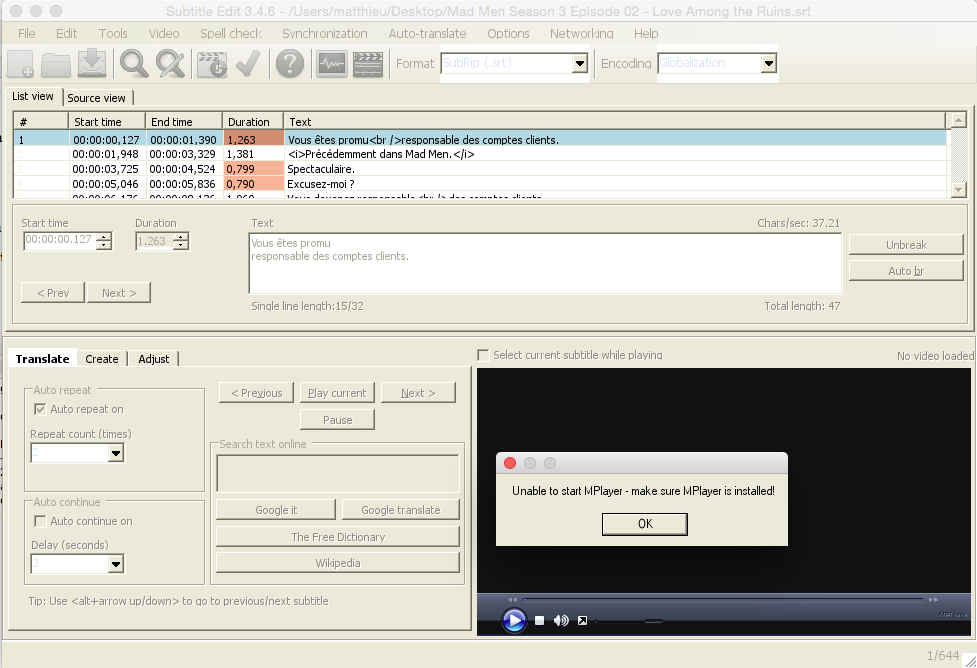Show the audio waveform panel icon
977x668 pixels.
tap(330, 63)
